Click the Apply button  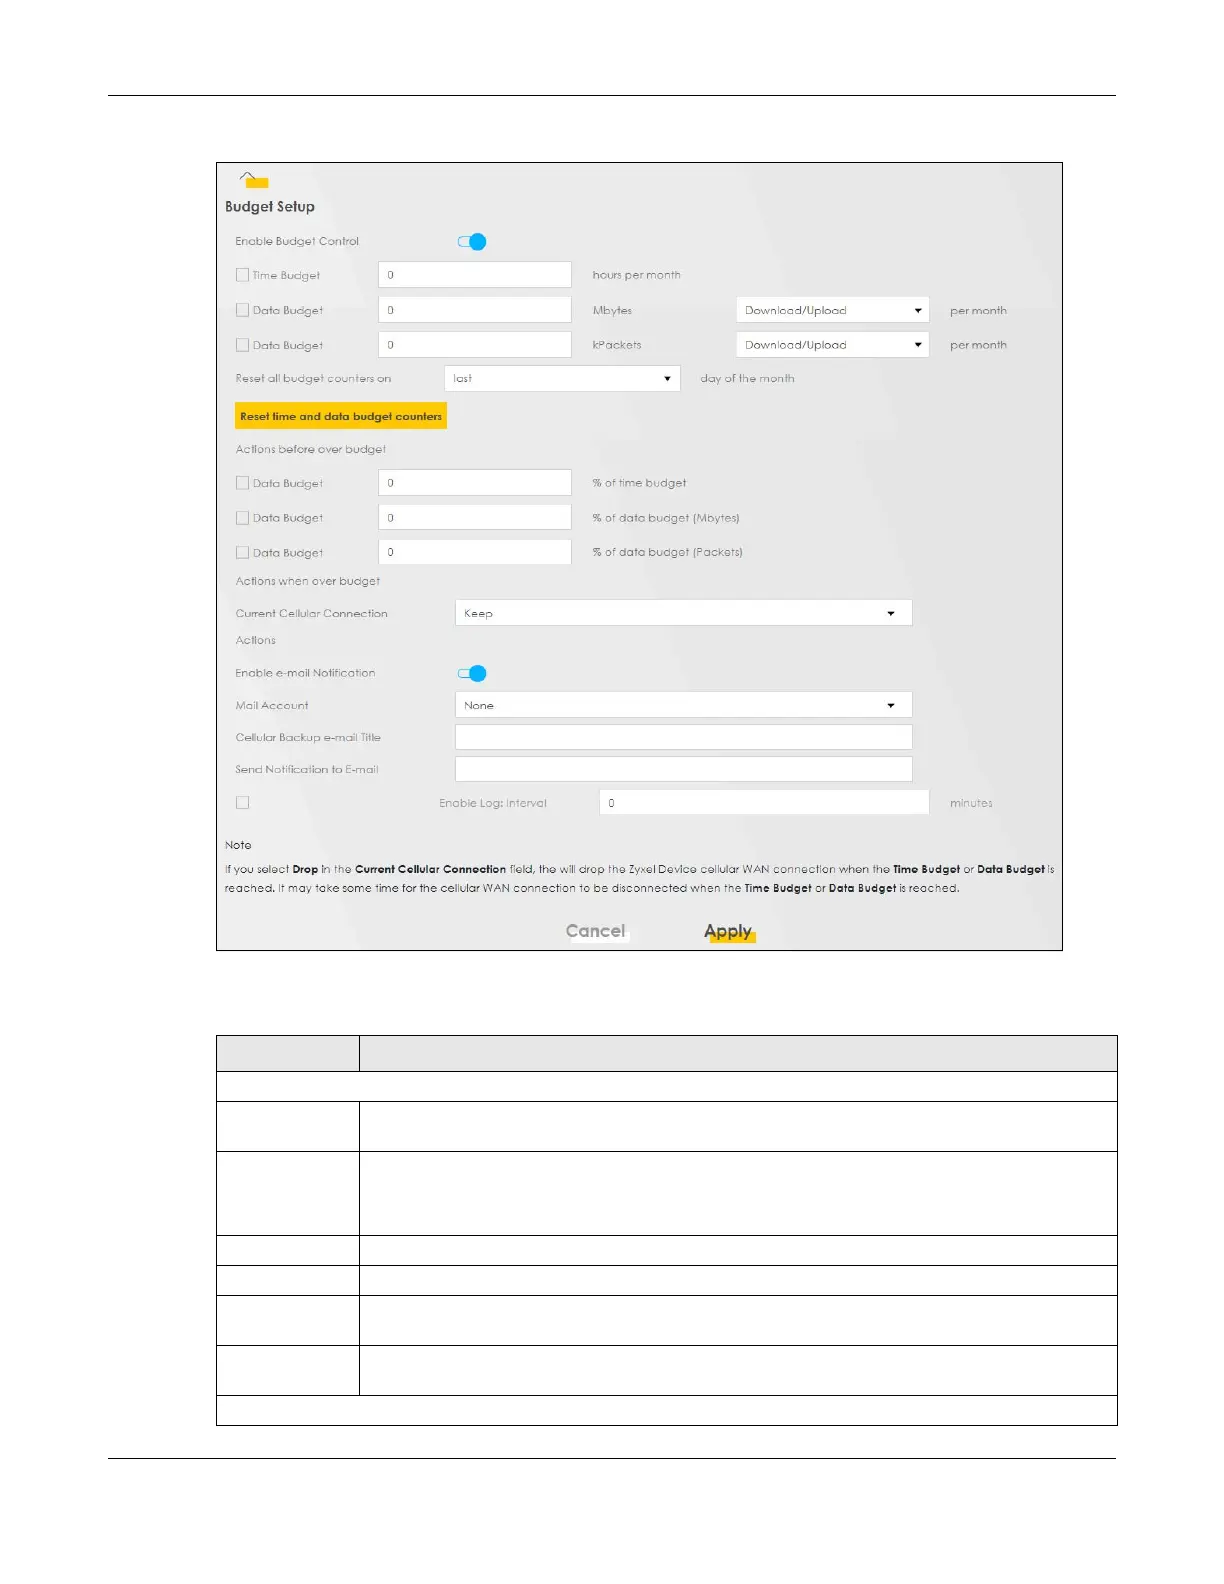(x=729, y=931)
